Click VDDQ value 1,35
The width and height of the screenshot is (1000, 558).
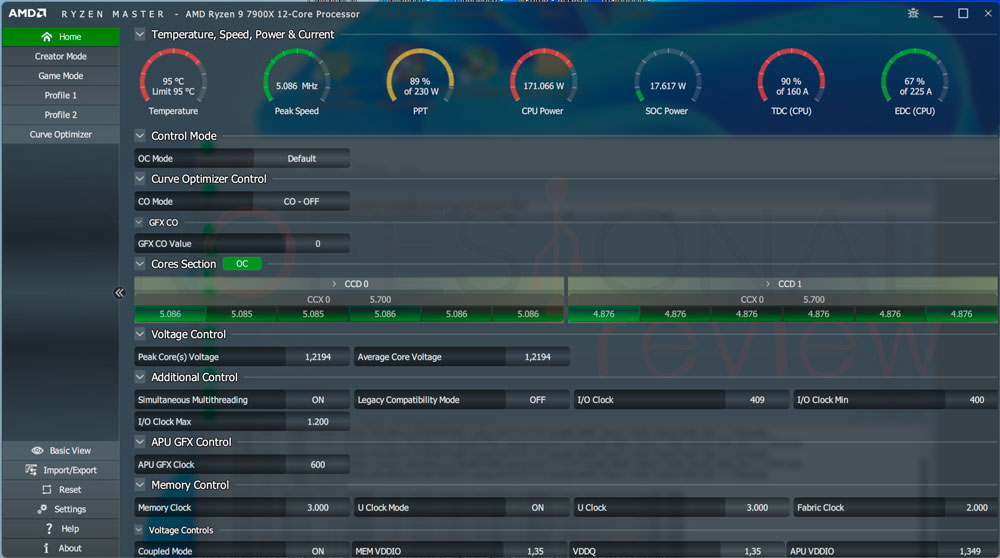tap(753, 551)
